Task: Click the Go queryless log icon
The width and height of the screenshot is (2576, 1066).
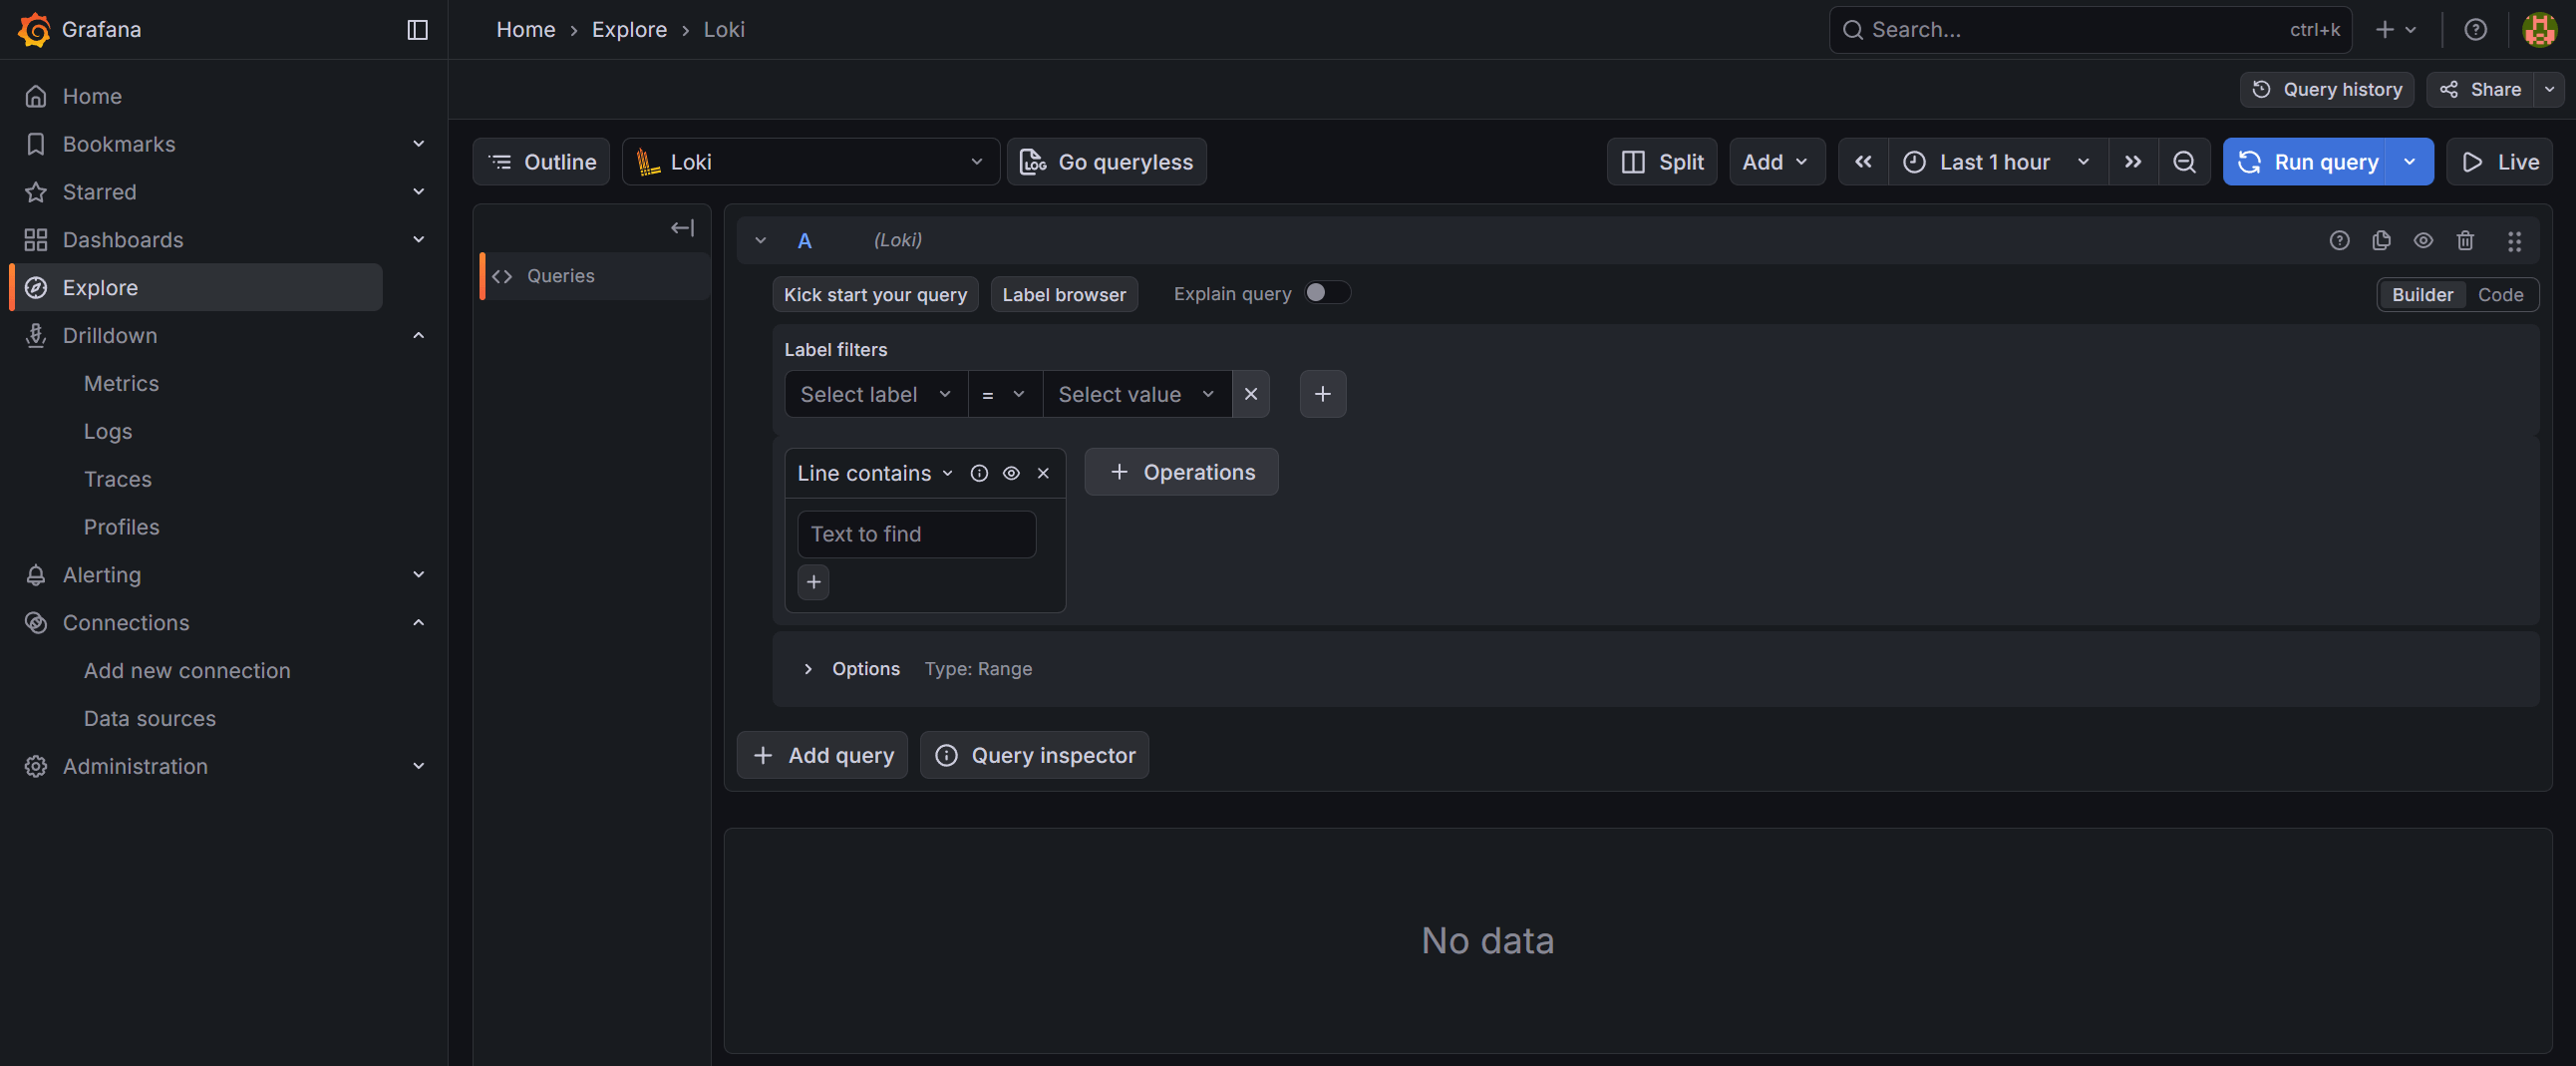Action: tap(1033, 161)
